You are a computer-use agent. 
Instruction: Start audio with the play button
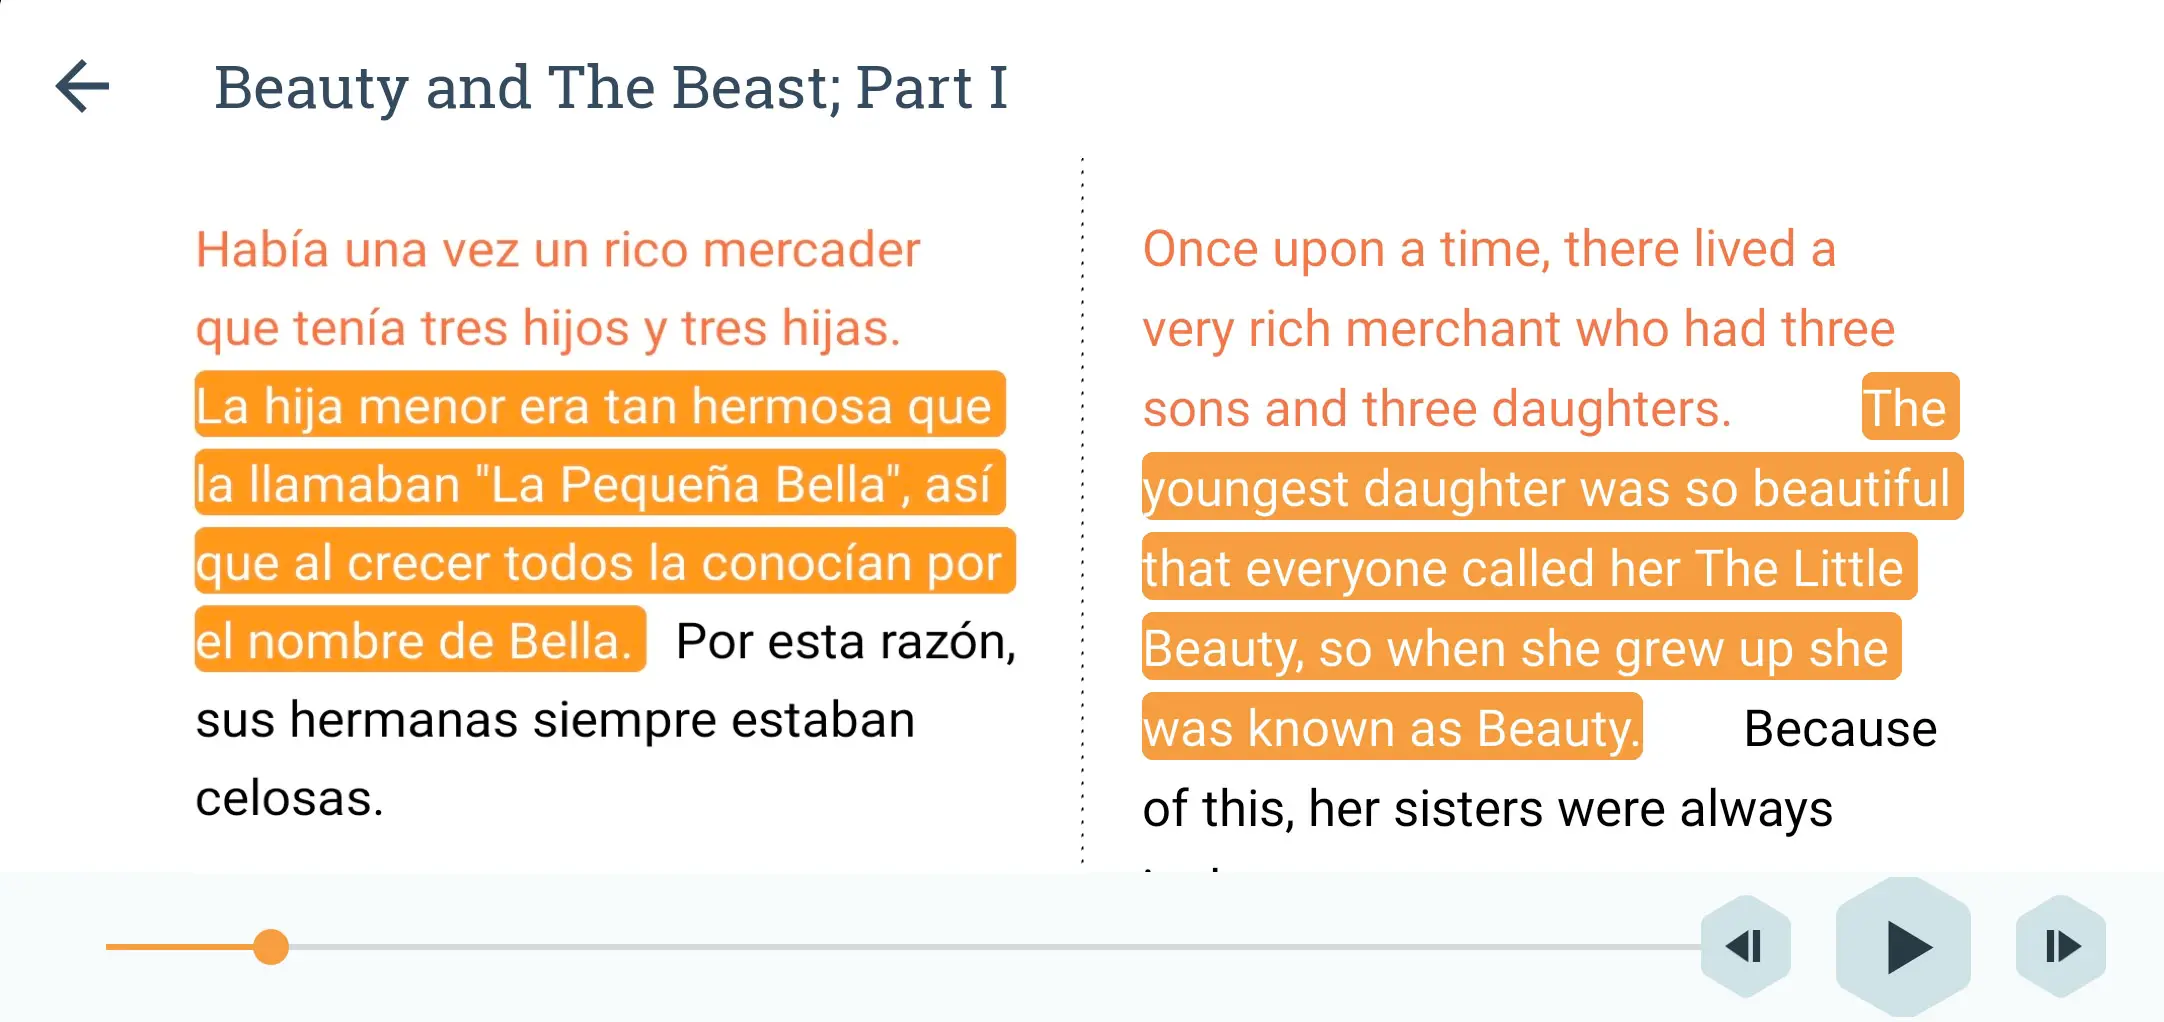click(1904, 947)
